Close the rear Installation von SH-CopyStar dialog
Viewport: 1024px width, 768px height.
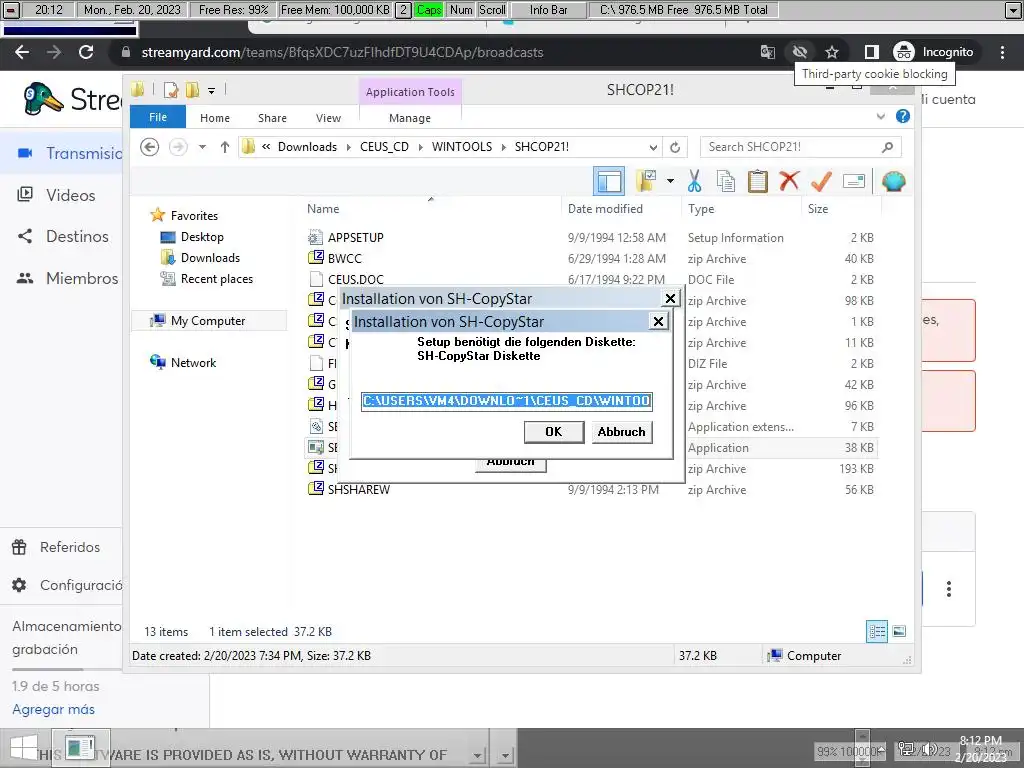670,298
